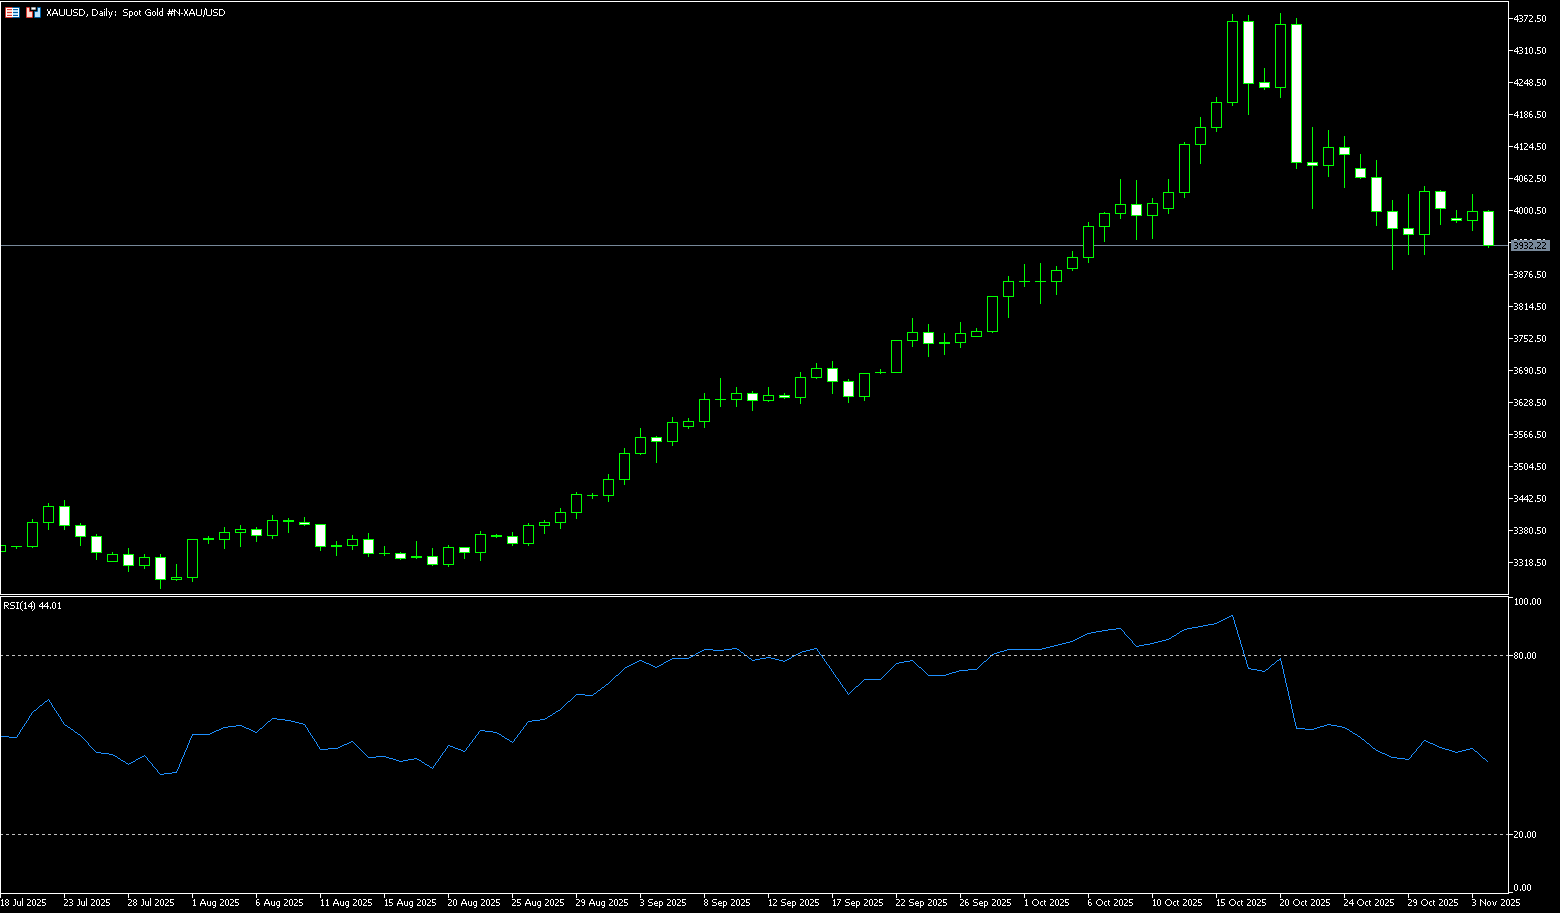The height and width of the screenshot is (913, 1560).
Task: Click the 4000.00 label on price scale
Action: coord(1531,211)
